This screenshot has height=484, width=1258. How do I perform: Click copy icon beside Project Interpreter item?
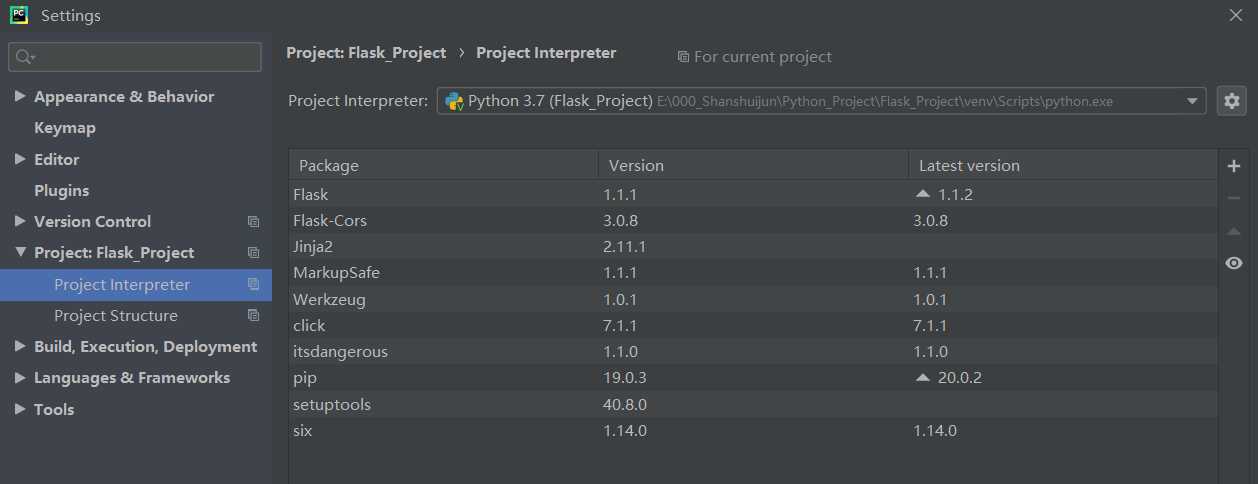pyautogui.click(x=253, y=285)
